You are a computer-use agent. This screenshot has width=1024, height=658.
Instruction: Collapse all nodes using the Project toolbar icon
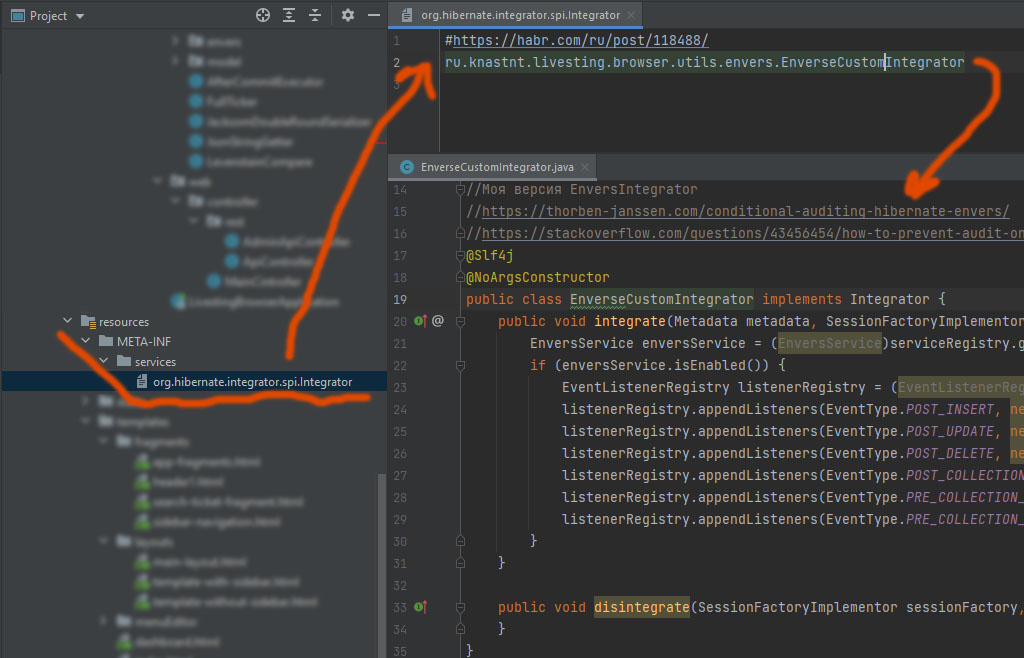[315, 15]
